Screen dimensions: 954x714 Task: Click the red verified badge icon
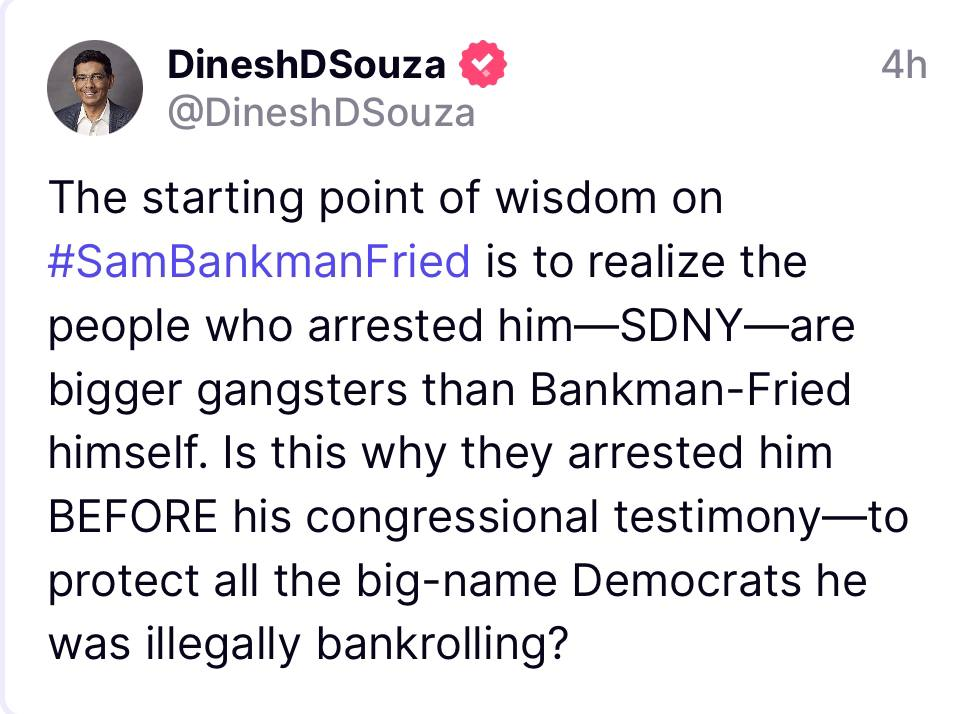tap(482, 66)
